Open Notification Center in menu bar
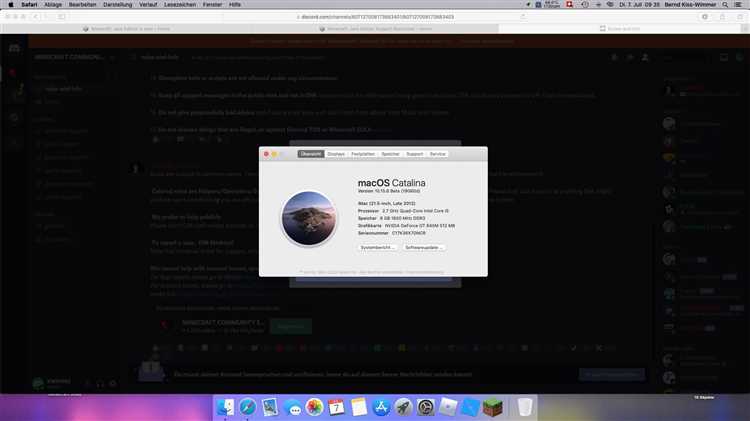Viewport: 750px width, 421px height. click(x=739, y=4)
